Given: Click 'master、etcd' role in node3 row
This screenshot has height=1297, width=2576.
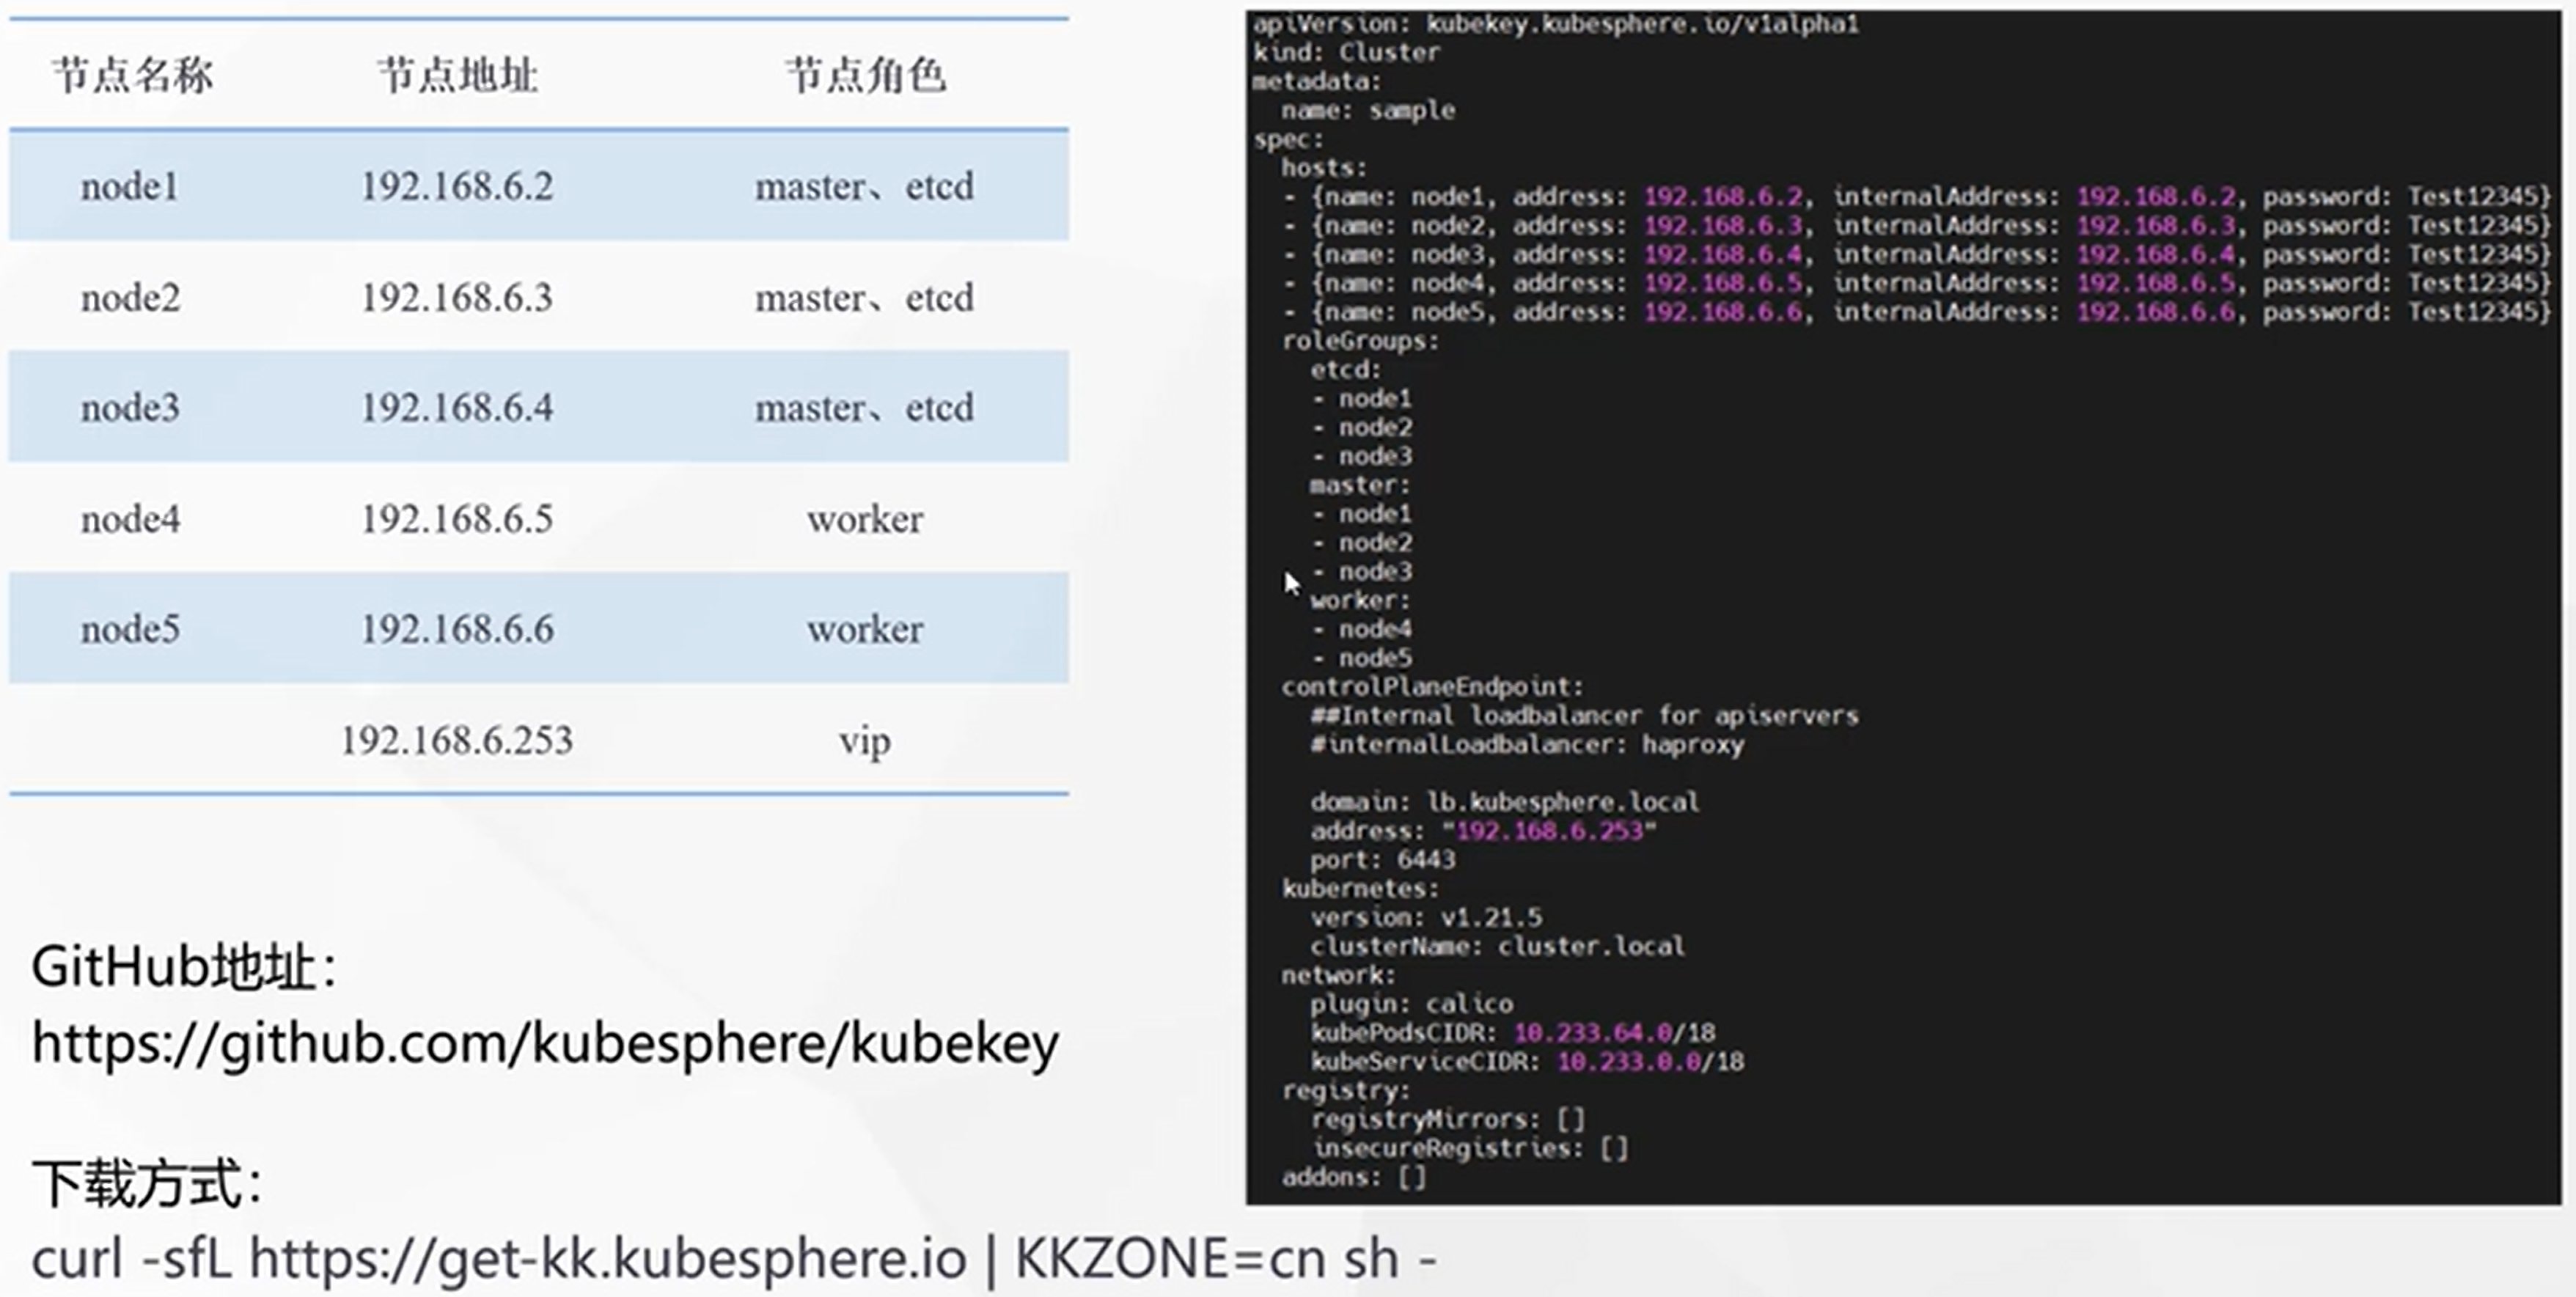Looking at the screenshot, I should pyautogui.click(x=864, y=407).
